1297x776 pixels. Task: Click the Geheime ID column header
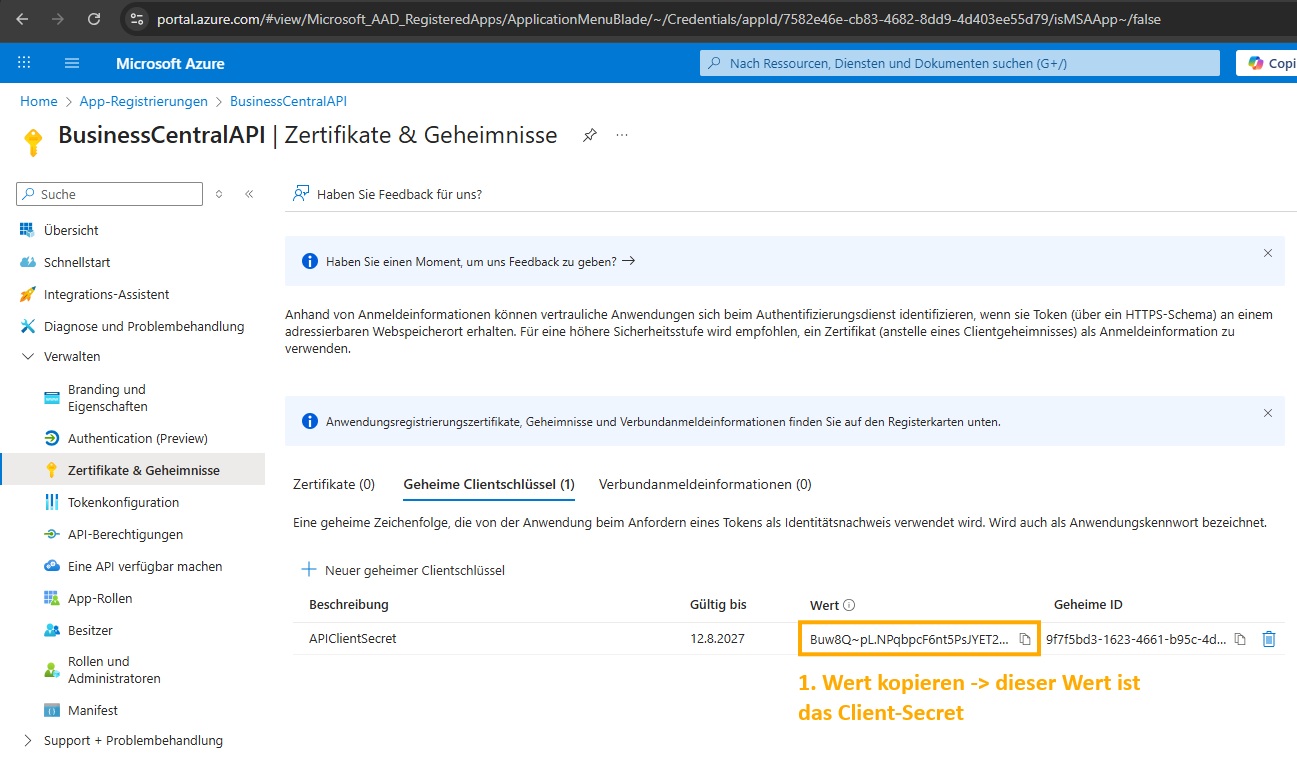tap(1088, 604)
